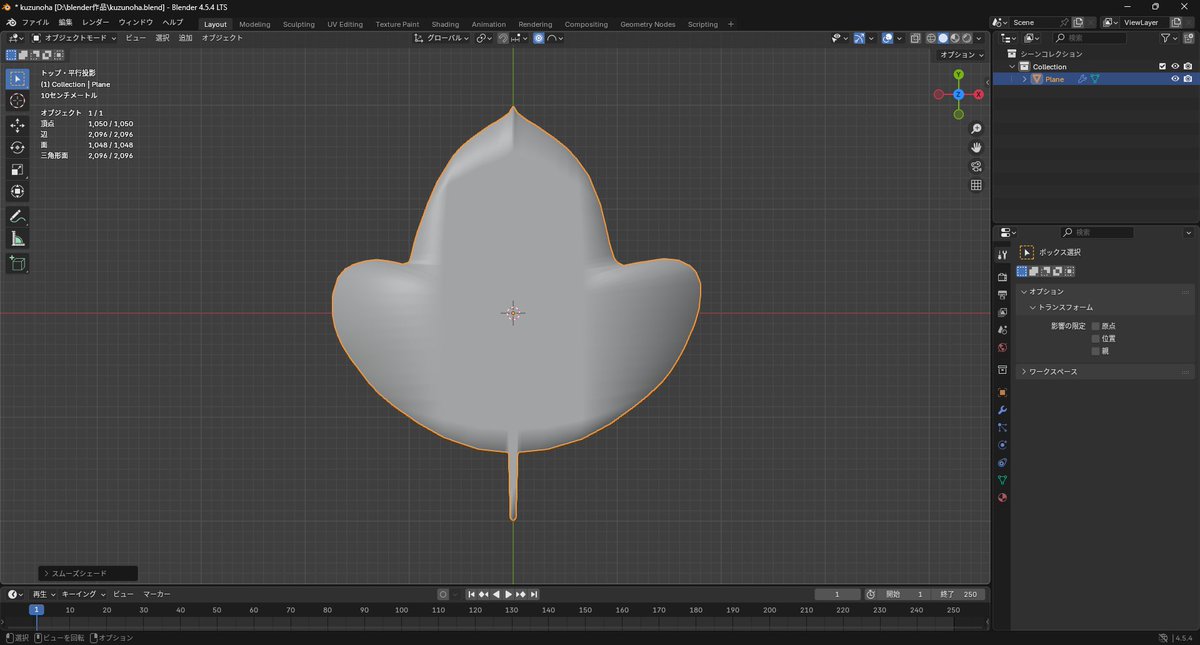
Task: Open the Particles properties tab
Action: 1002,427
